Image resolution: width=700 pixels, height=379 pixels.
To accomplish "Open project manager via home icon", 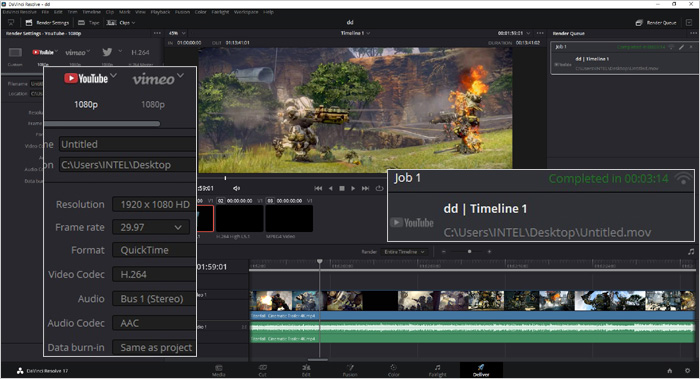I will click(x=669, y=371).
